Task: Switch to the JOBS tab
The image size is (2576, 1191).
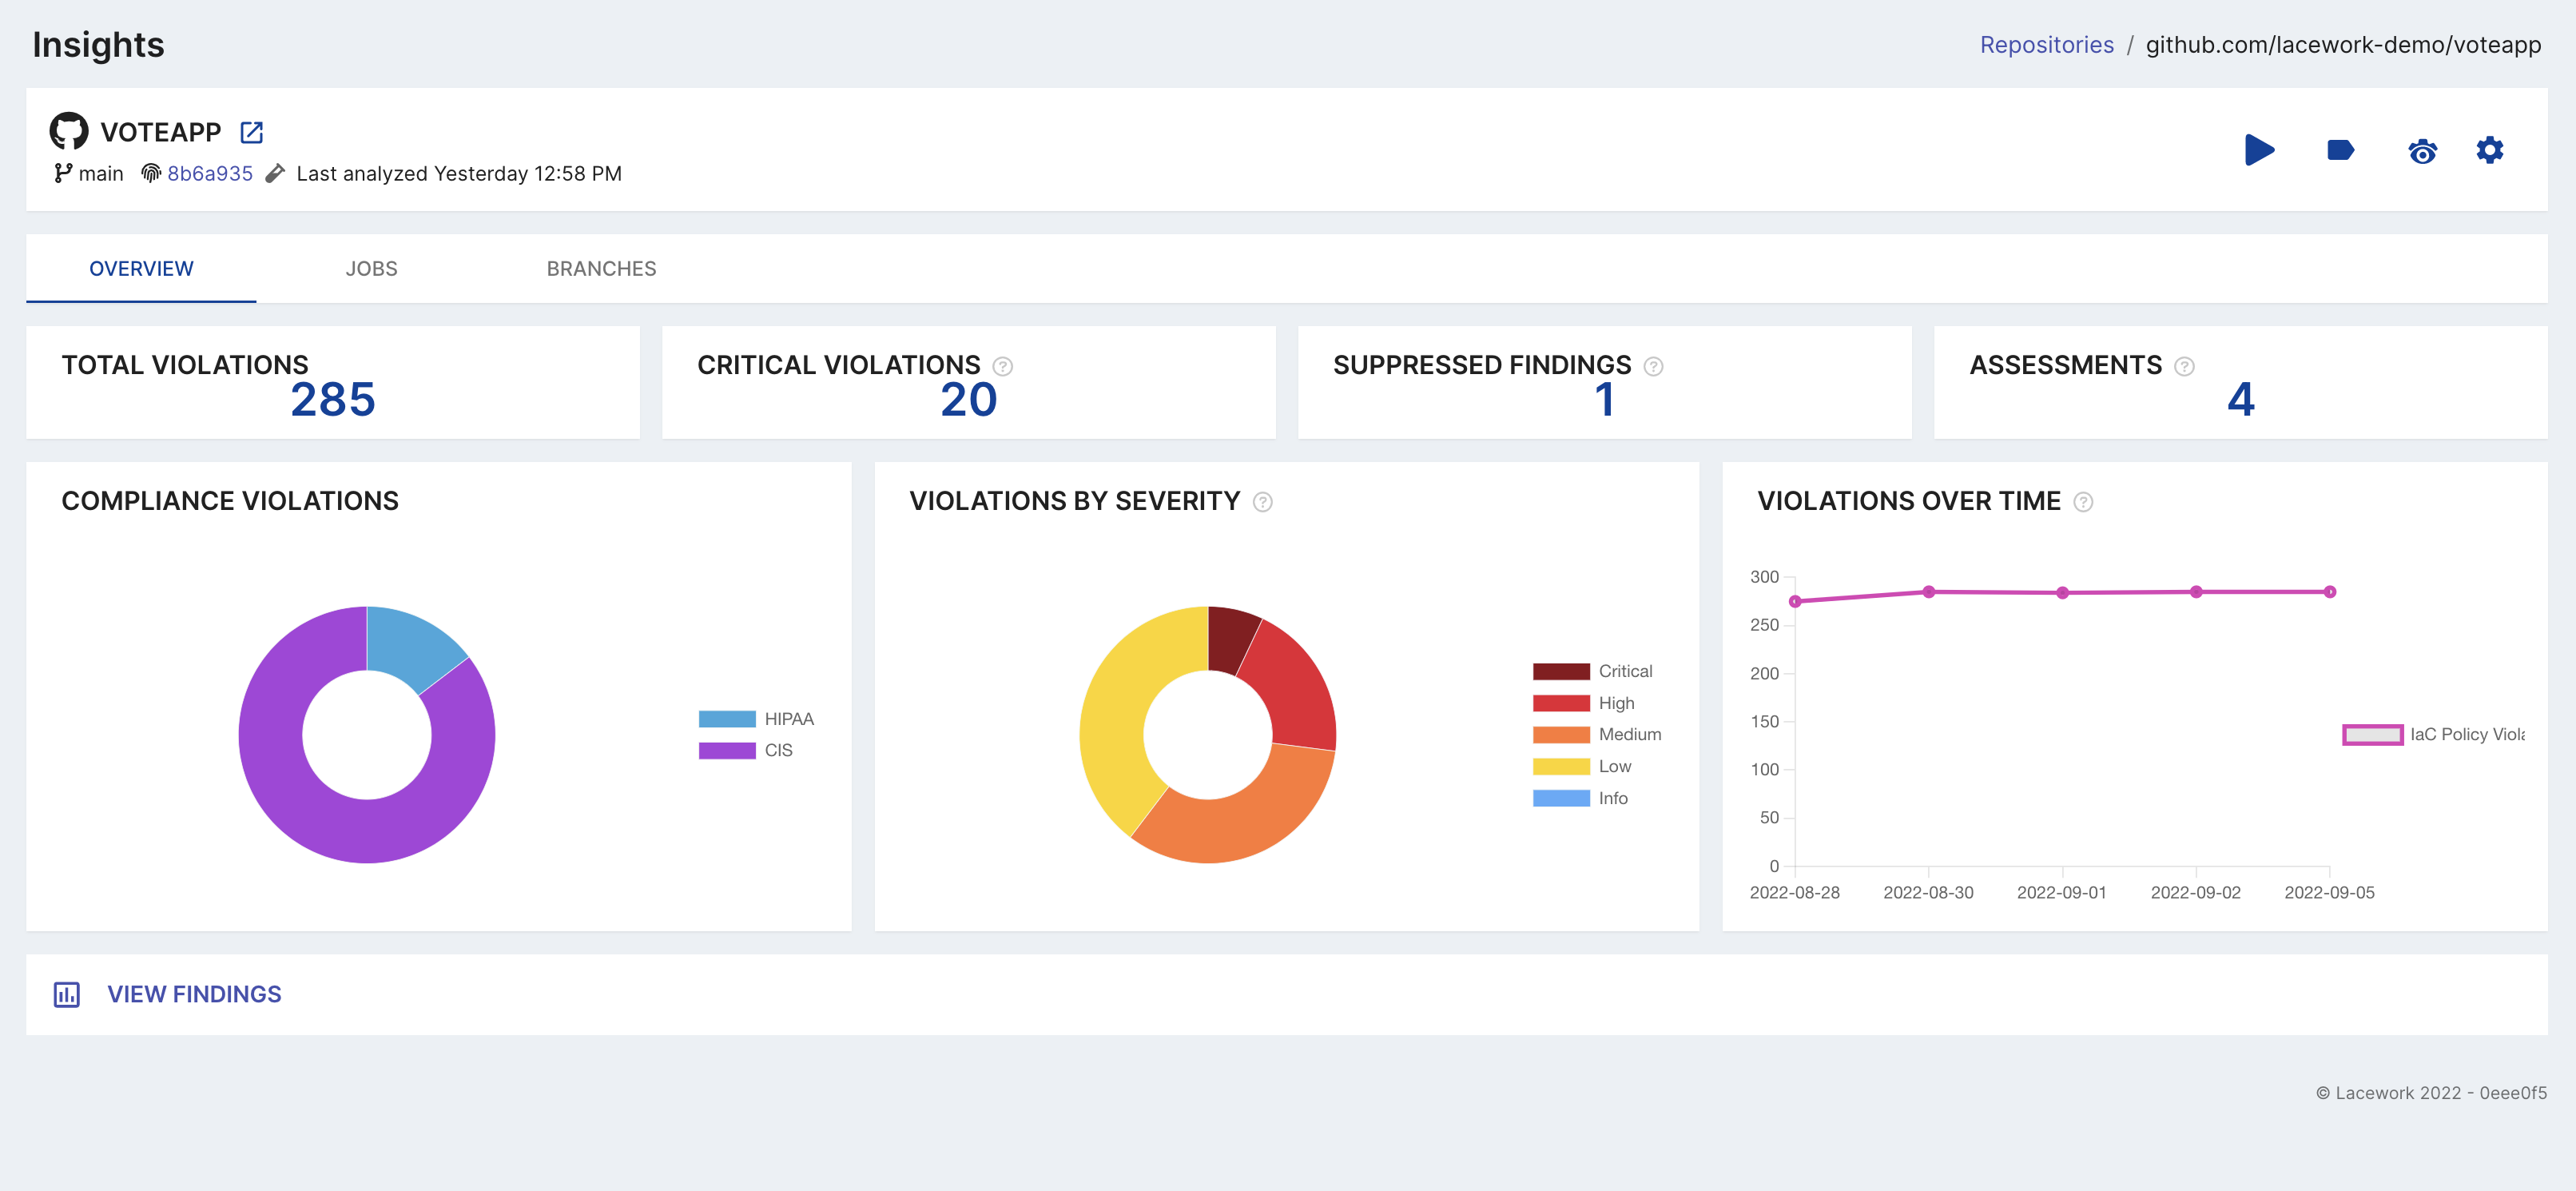Action: pyautogui.click(x=371, y=268)
